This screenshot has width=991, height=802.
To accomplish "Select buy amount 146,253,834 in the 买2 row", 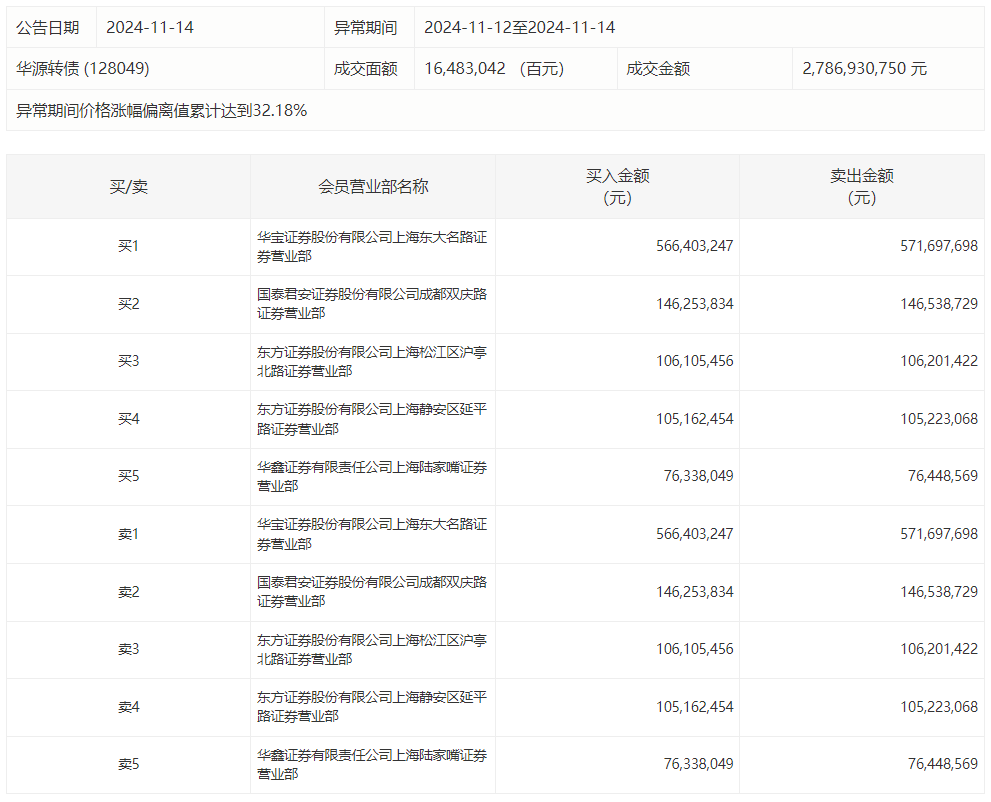I will coord(695,305).
